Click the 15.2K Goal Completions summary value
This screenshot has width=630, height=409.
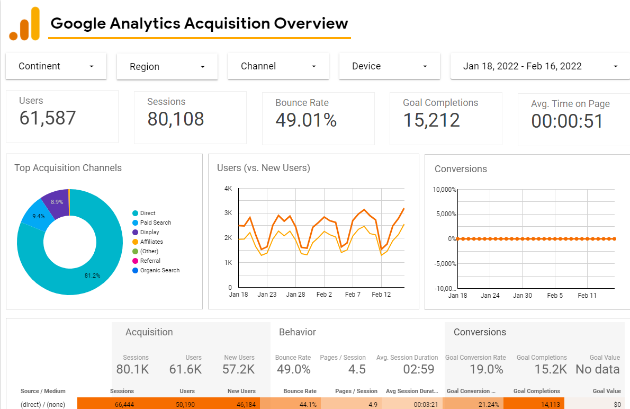click(550, 369)
